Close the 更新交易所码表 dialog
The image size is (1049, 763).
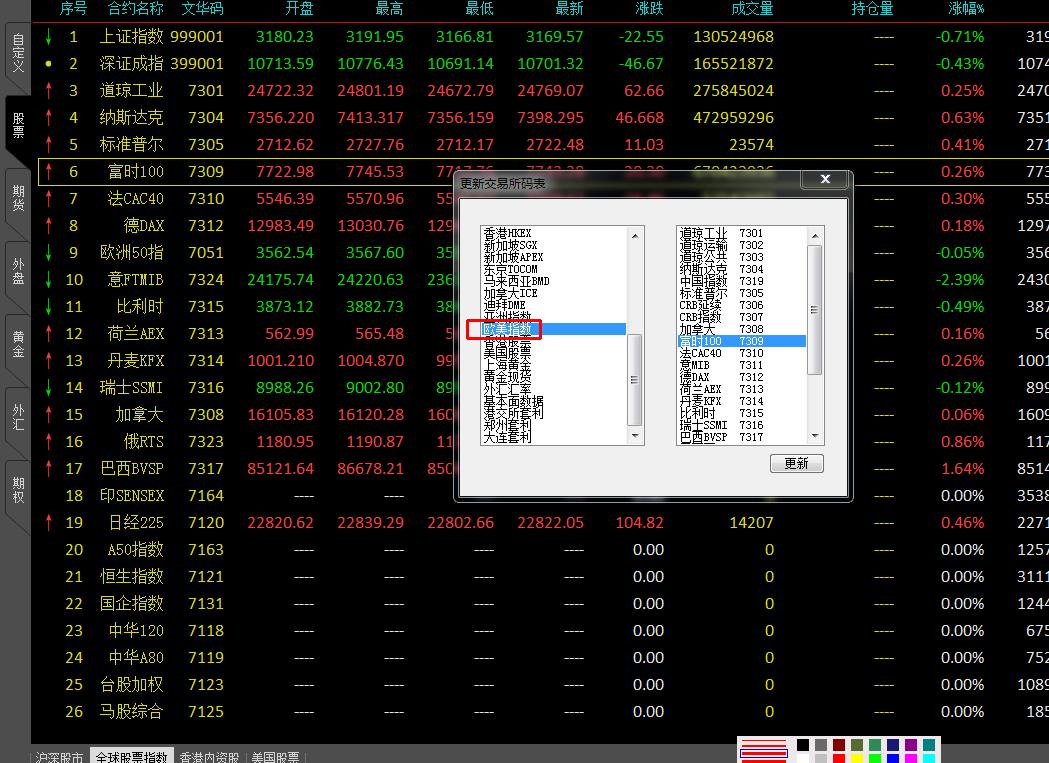coord(825,179)
